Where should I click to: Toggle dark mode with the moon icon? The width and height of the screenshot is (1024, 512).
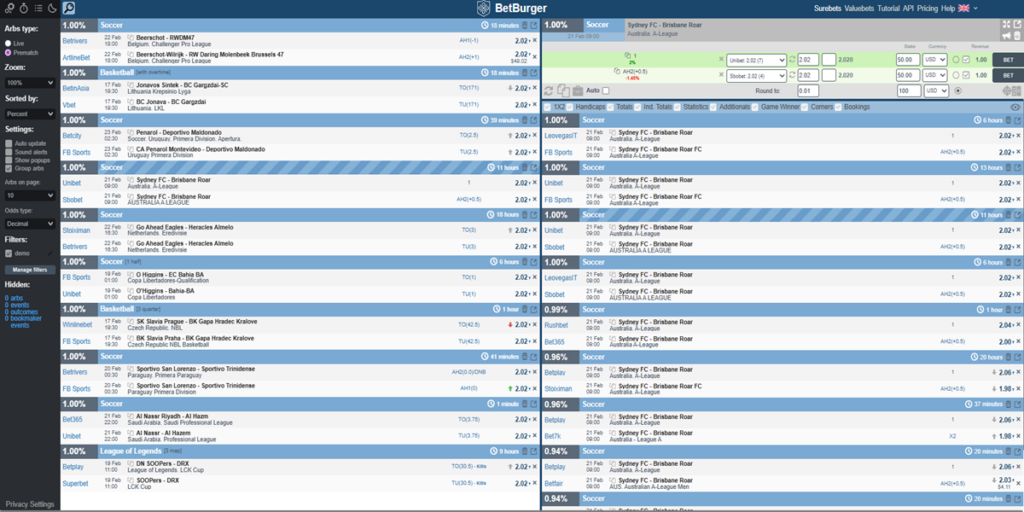(52, 8)
